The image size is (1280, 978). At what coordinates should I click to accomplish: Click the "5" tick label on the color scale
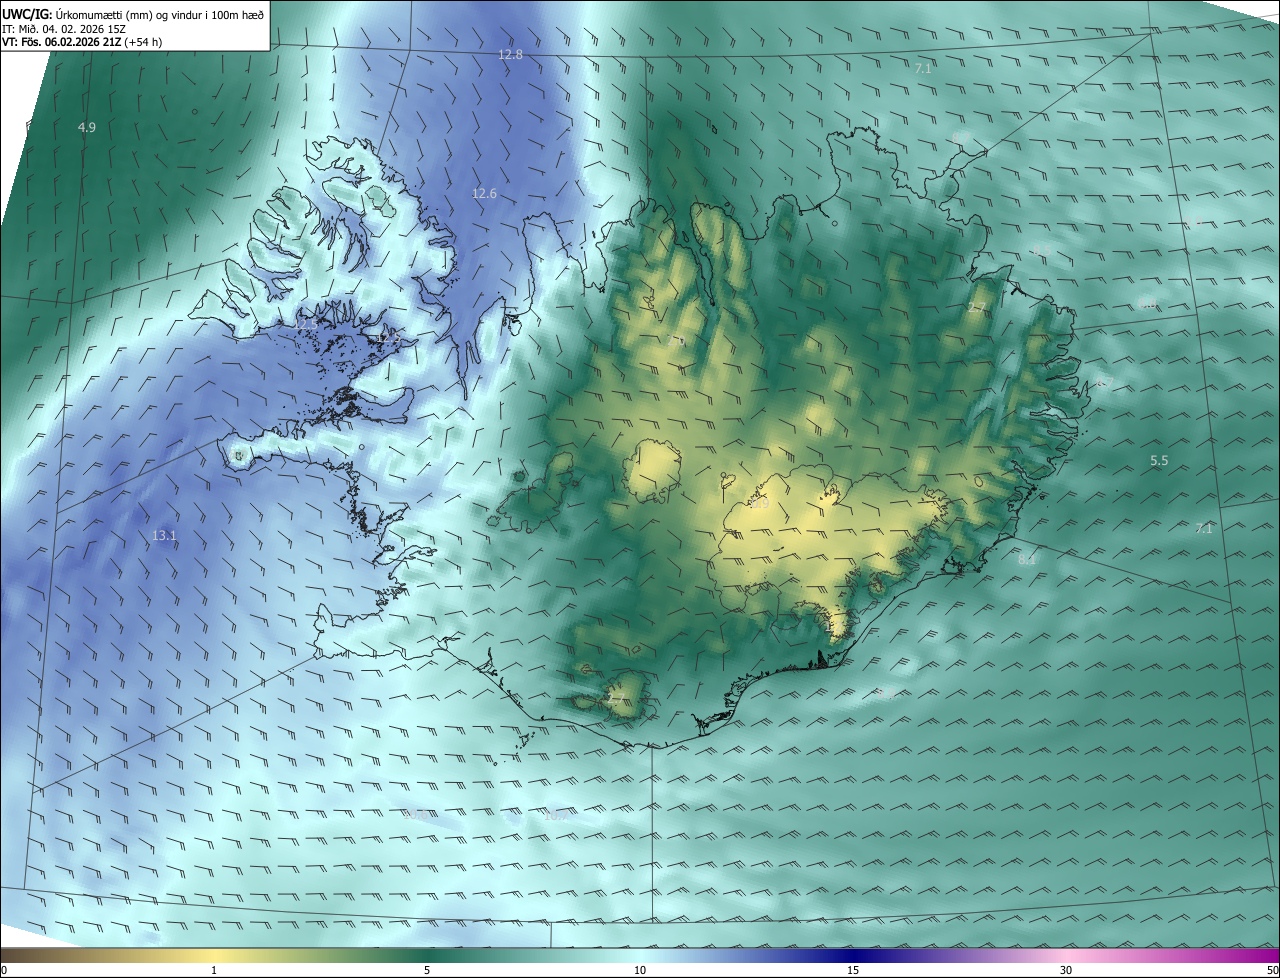(427, 970)
